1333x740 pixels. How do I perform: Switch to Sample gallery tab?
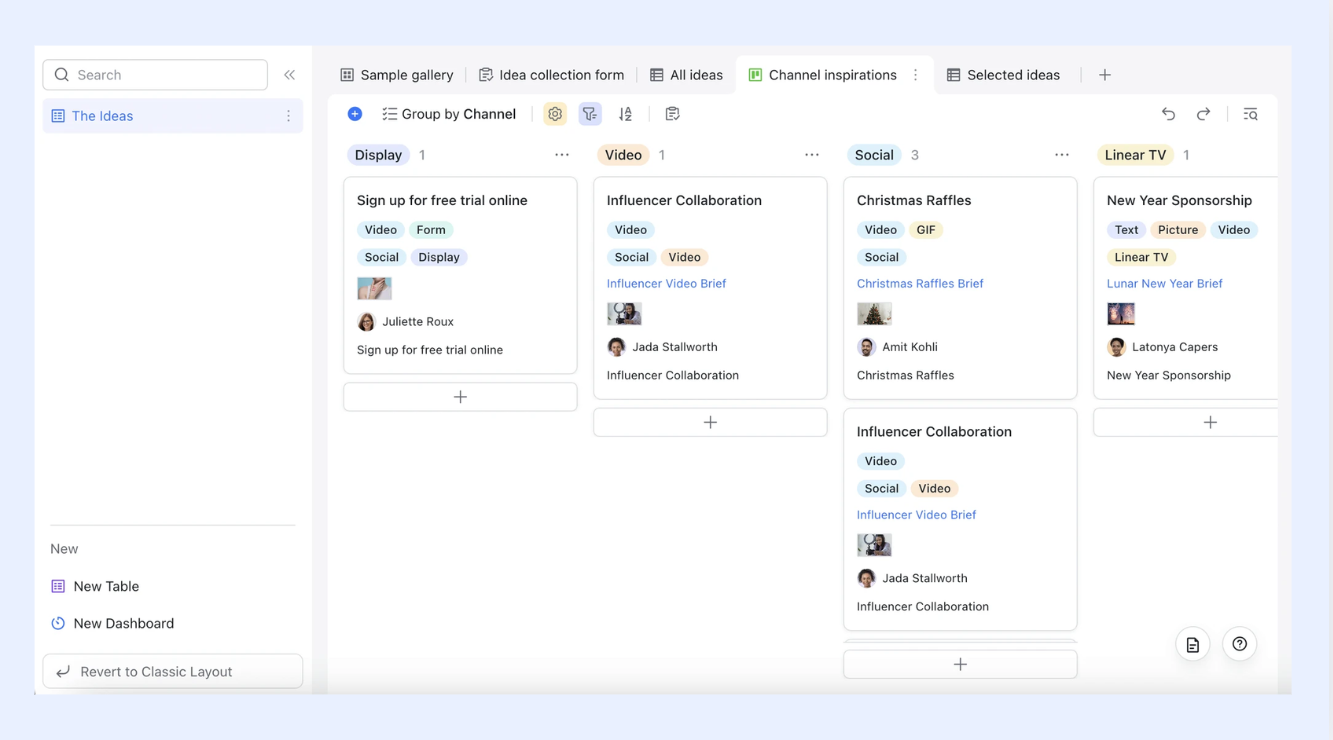[397, 75]
